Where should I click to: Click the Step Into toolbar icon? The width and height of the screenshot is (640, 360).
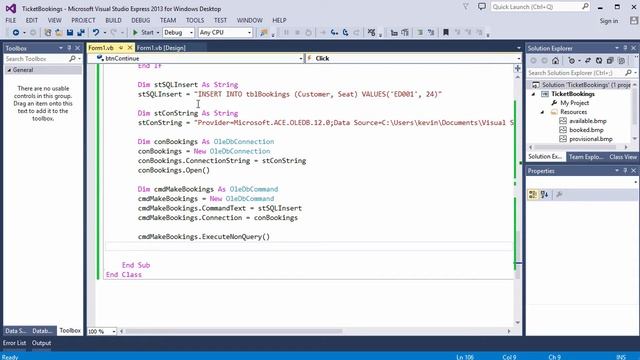(334, 32)
